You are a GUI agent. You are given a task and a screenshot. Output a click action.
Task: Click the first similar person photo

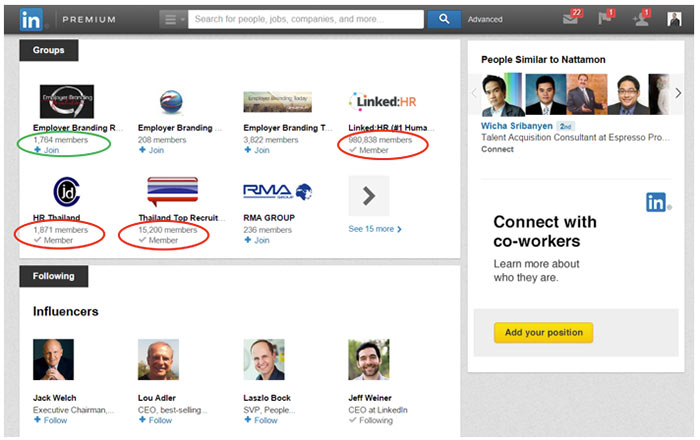click(502, 95)
